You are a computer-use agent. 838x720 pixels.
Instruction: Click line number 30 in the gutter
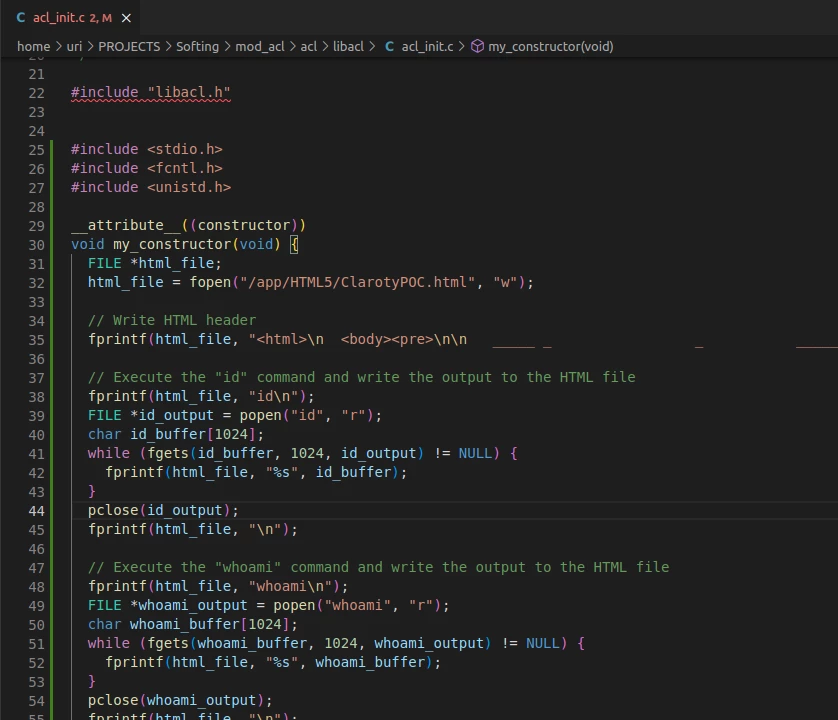click(x=36, y=244)
